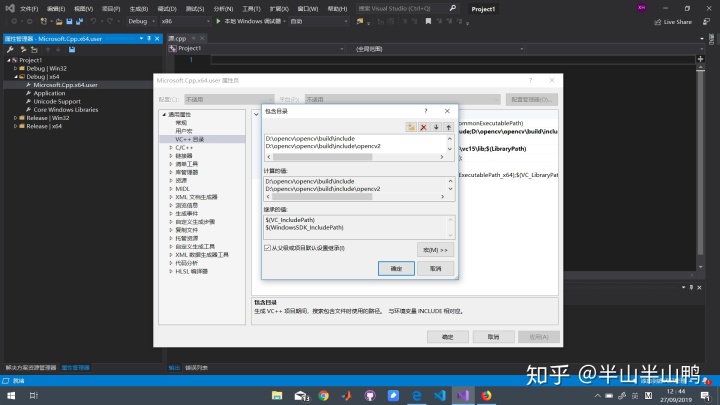The height and width of the screenshot is (405, 720).
Task: Expand the Release | x64 node
Action: (x=16, y=126)
